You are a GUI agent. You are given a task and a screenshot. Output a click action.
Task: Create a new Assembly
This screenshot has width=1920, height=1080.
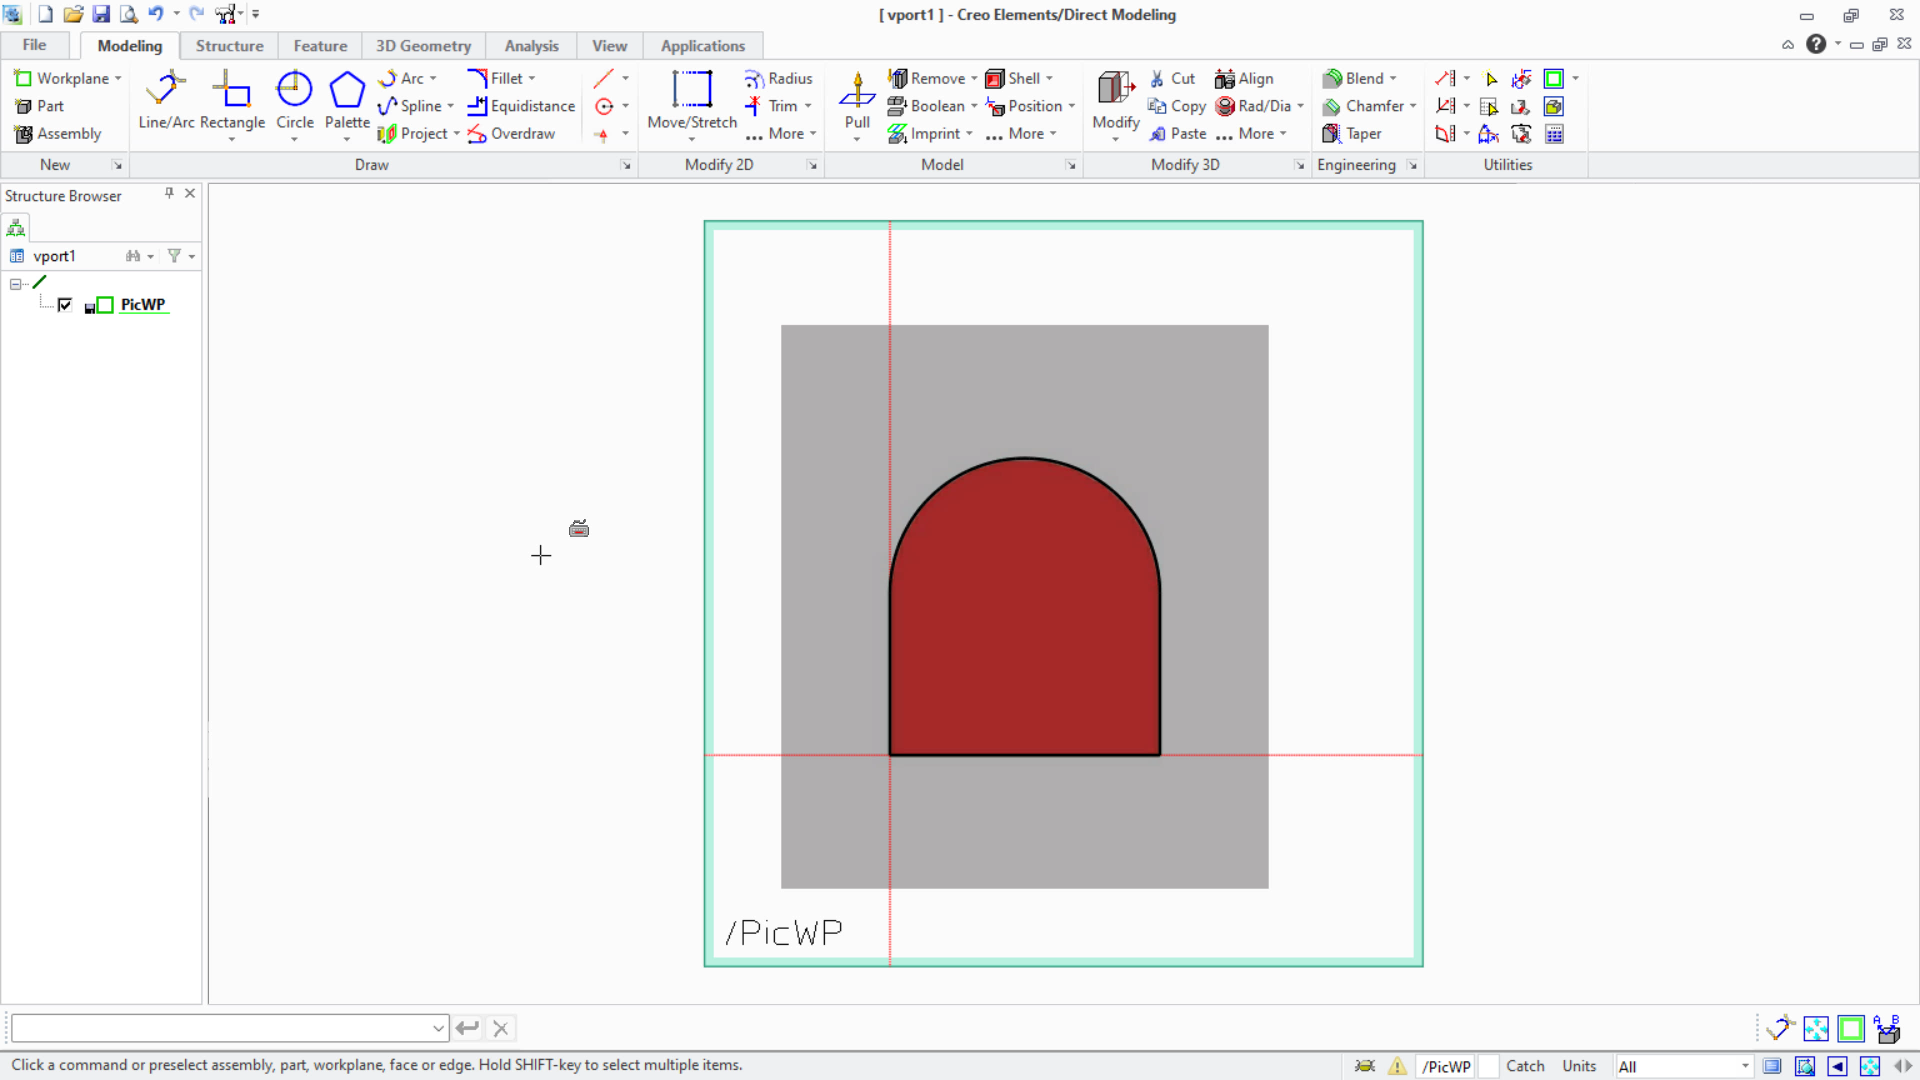[x=58, y=134]
